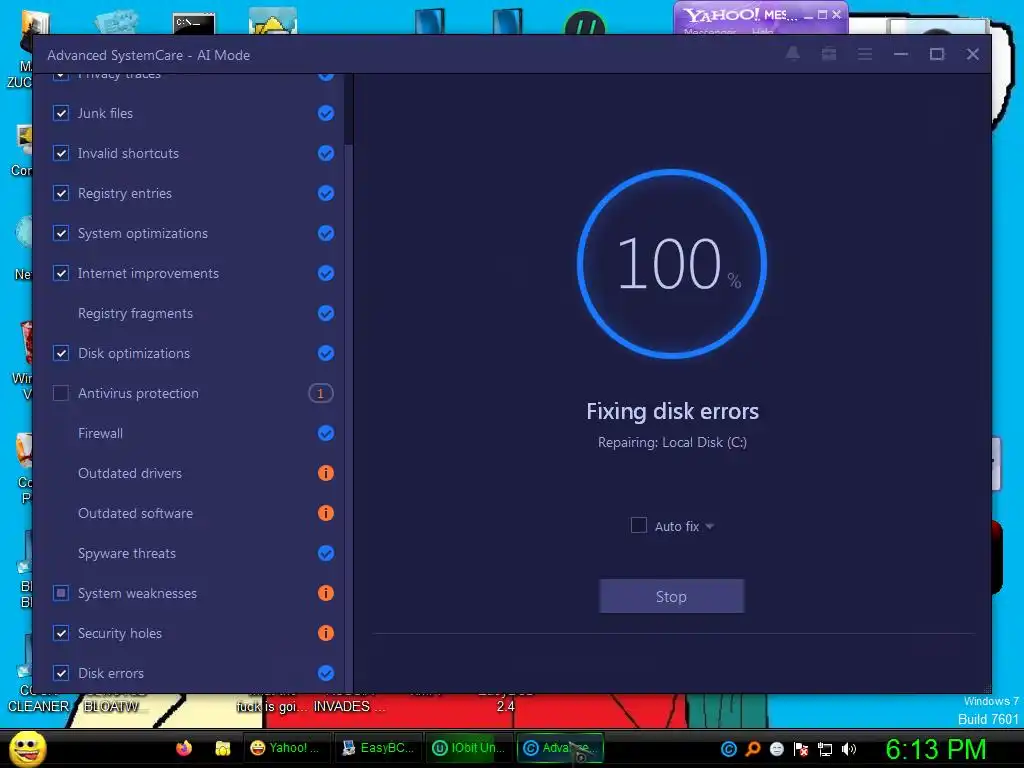Image resolution: width=1024 pixels, height=768 pixels.
Task: Select the Outdated drivers label
Action: [x=130, y=473]
